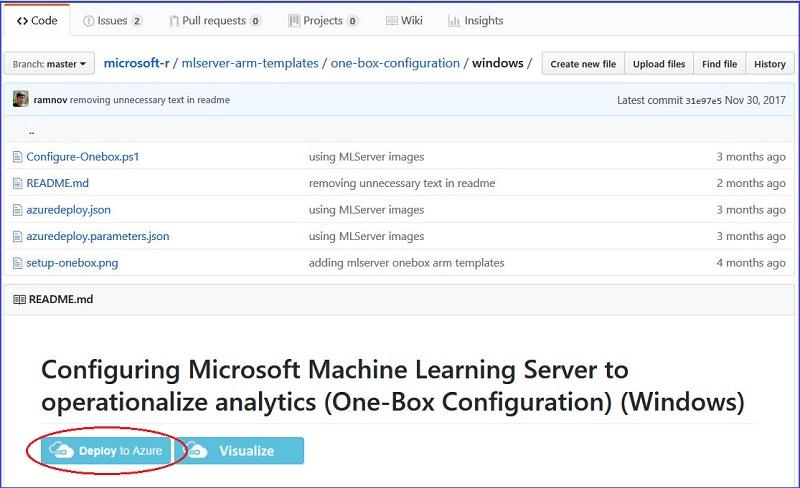Screen dimensions: 800x488
Task: Click the README.md book icon header
Action: pyautogui.click(x=19, y=300)
